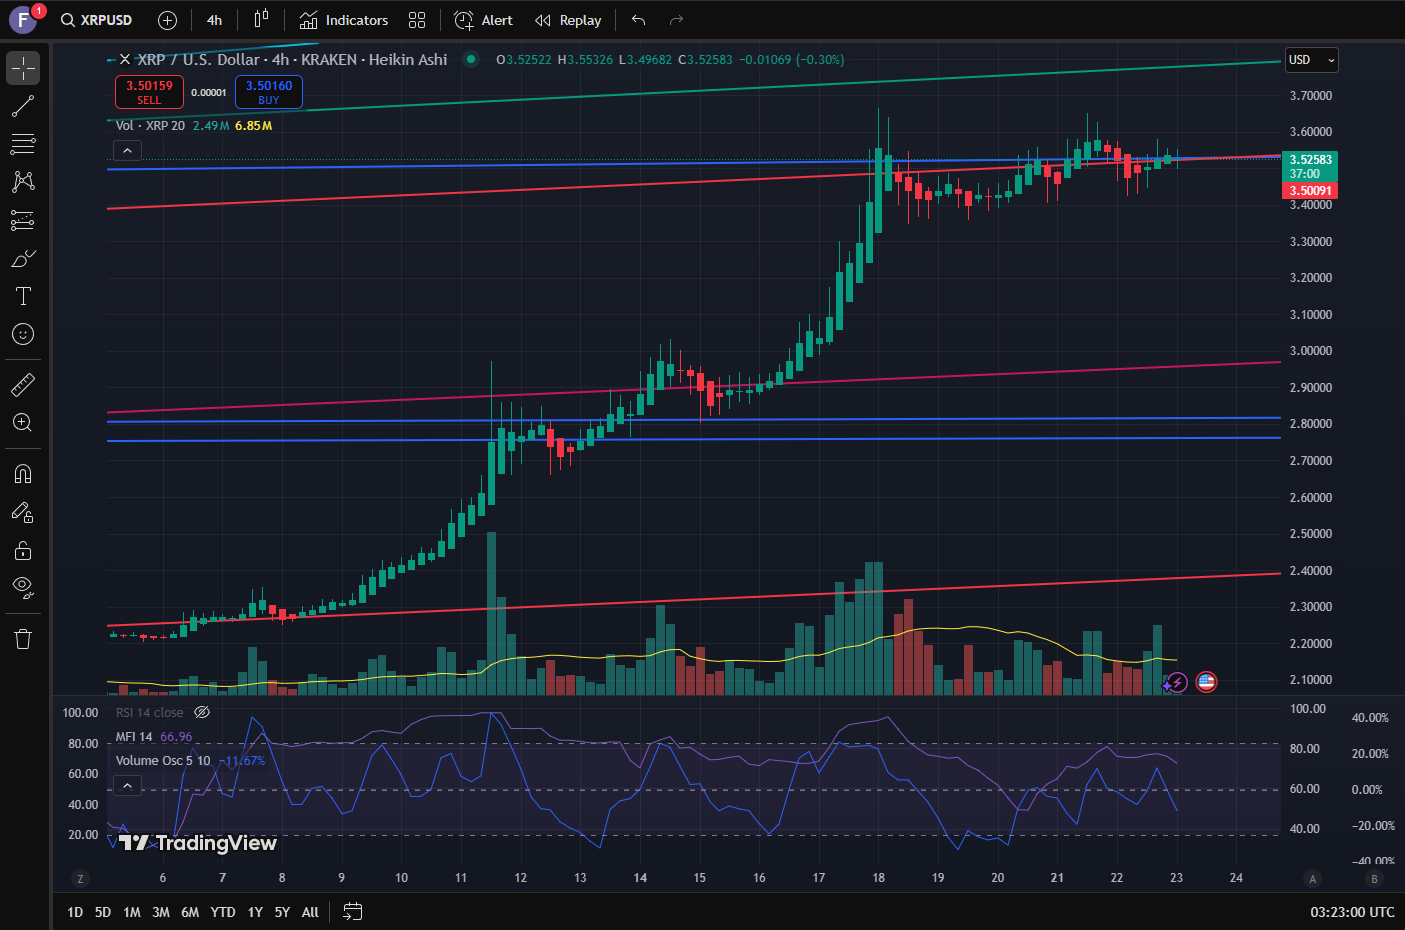This screenshot has width=1405, height=930.
Task: Set range to 1M
Action: point(132,912)
